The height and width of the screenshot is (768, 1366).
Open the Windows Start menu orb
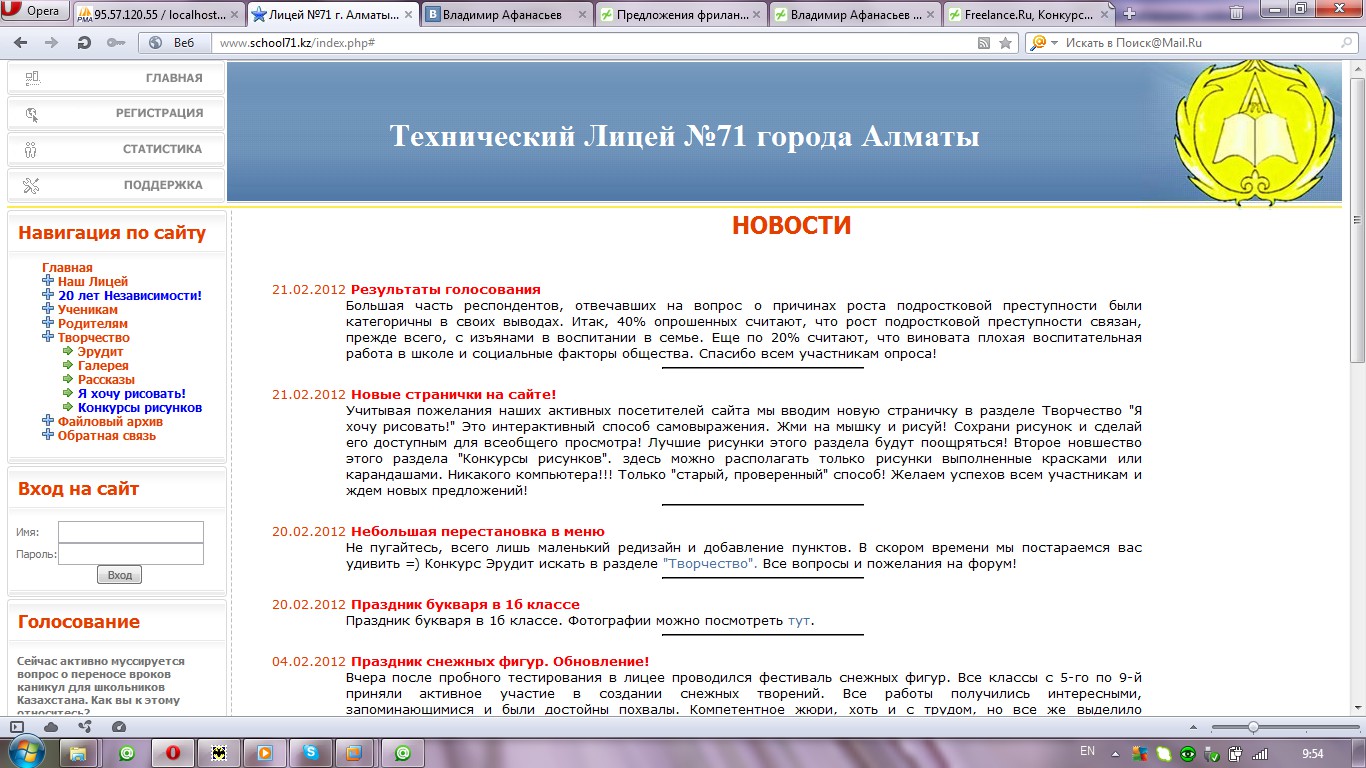(25, 752)
